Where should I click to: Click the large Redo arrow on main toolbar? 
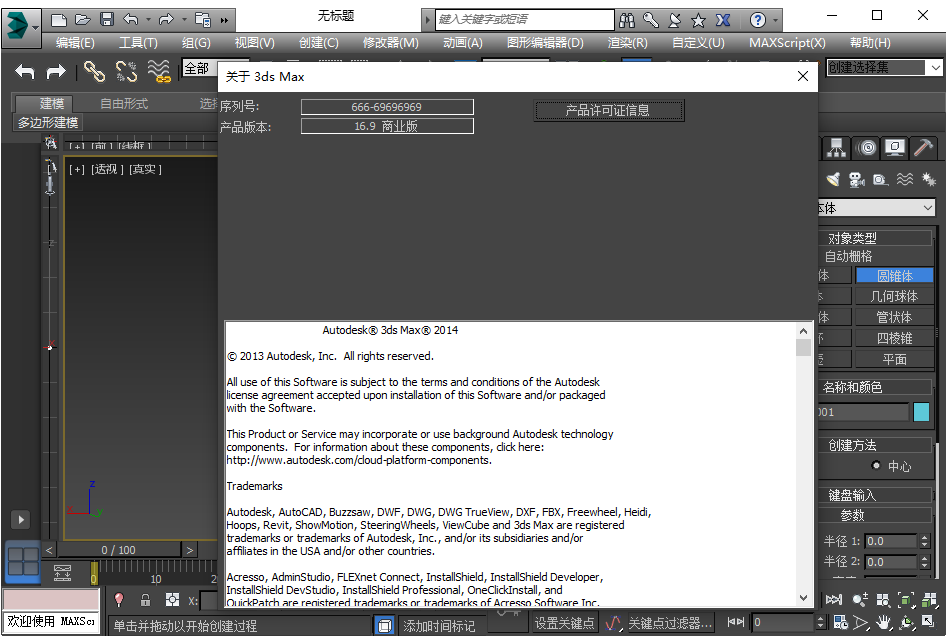pyautogui.click(x=56, y=72)
